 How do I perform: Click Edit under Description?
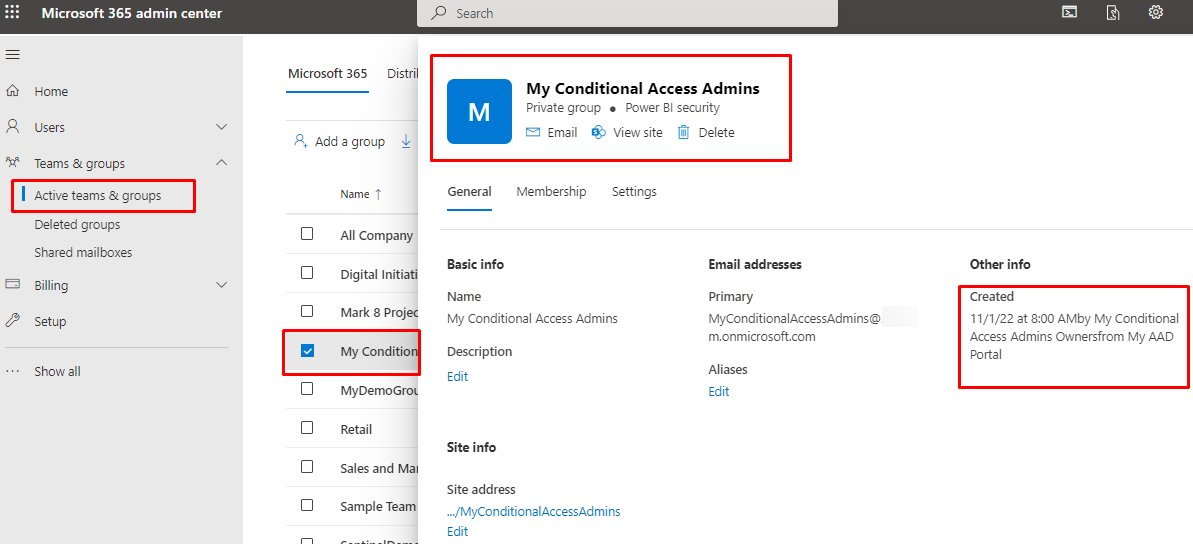click(x=457, y=377)
